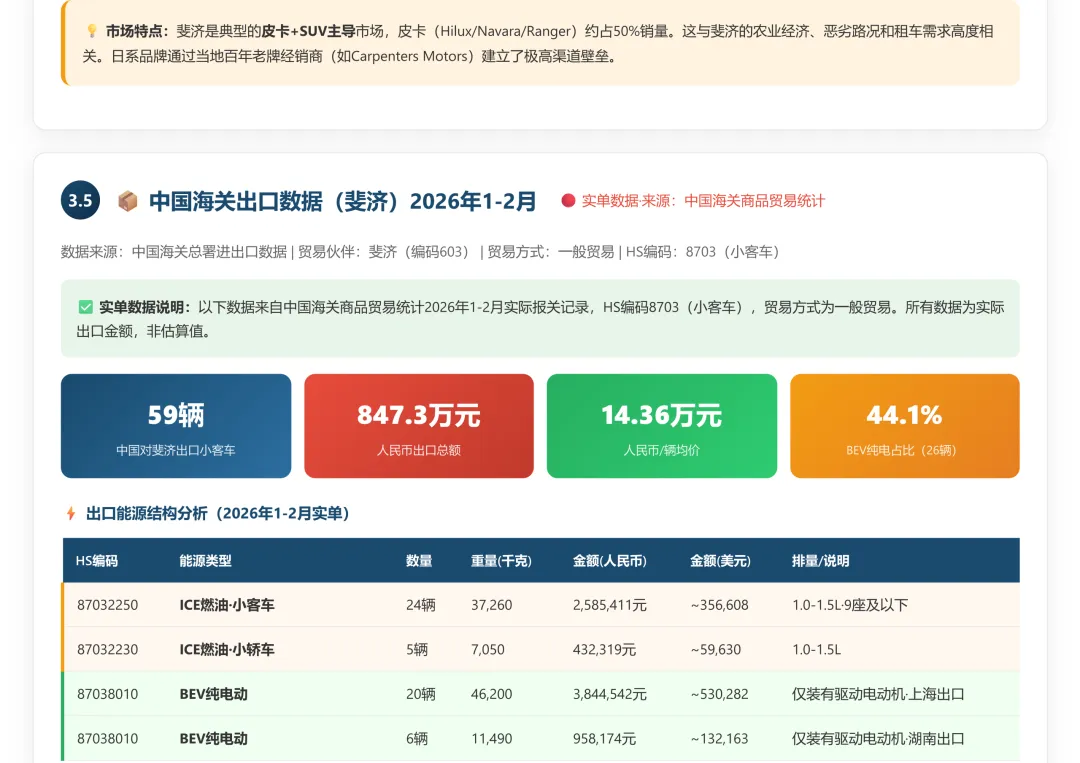This screenshot has width=1080, height=763.
Task: Click the 3.5 section number badge
Action: click(x=81, y=200)
